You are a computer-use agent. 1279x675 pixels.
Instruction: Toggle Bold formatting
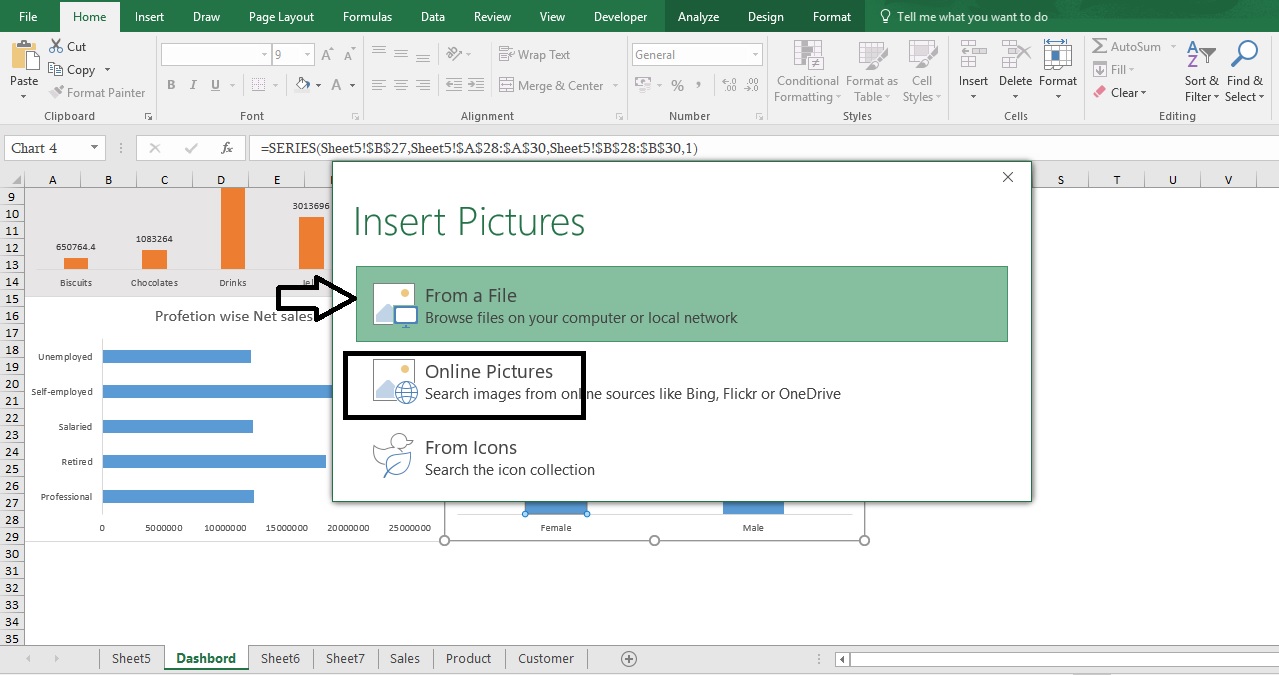[x=172, y=86]
